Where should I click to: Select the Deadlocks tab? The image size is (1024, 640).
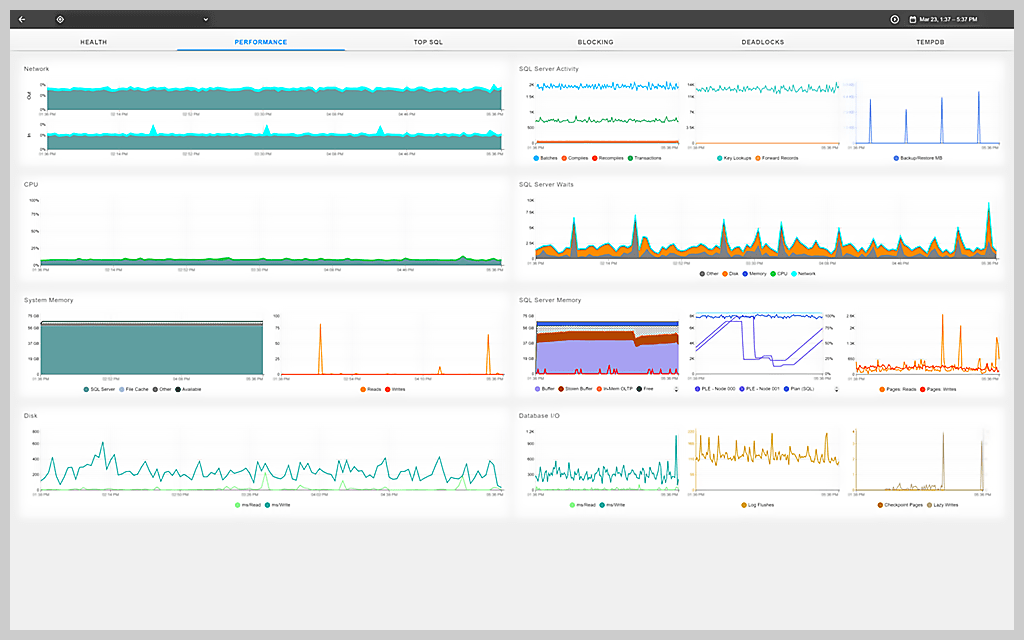[x=762, y=42]
